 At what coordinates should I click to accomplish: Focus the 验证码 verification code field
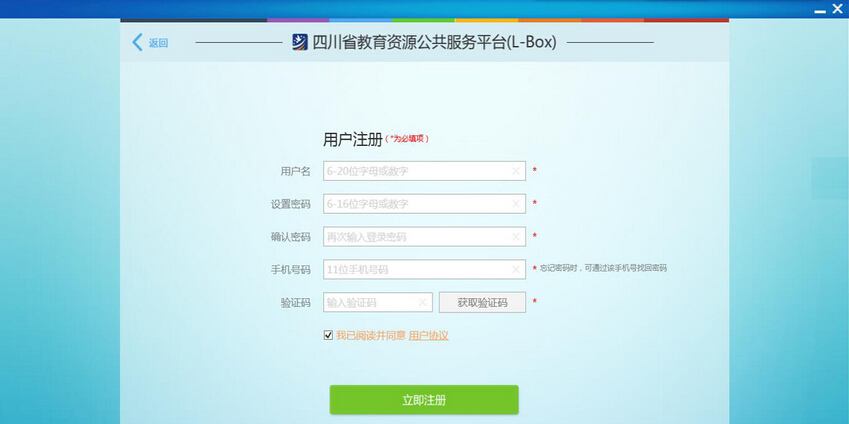click(x=378, y=302)
